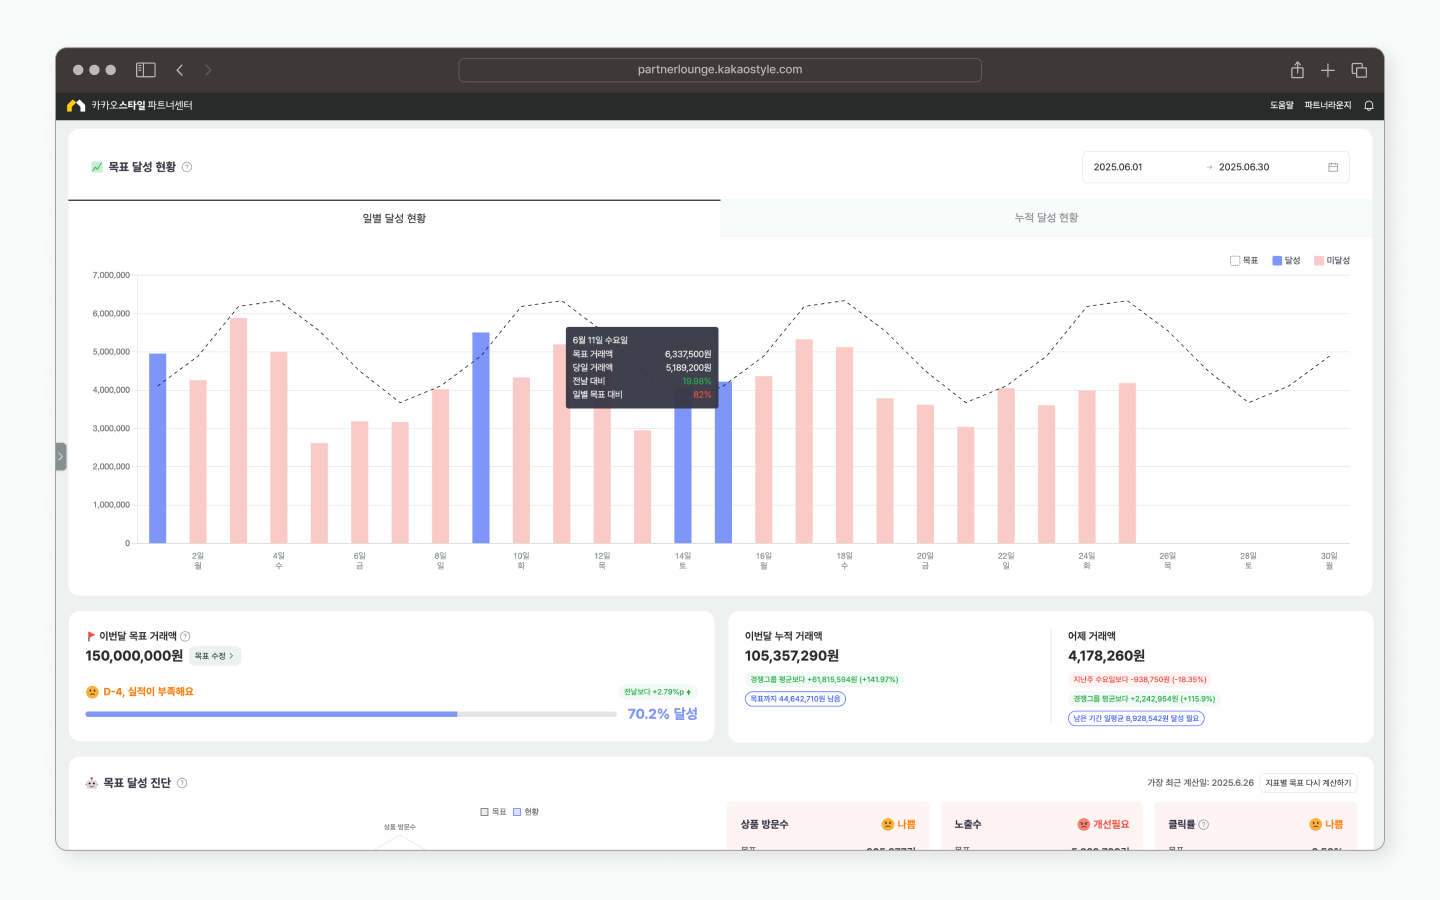Click the 지난주 수요일보다 -938,750원 badge

(1139, 680)
